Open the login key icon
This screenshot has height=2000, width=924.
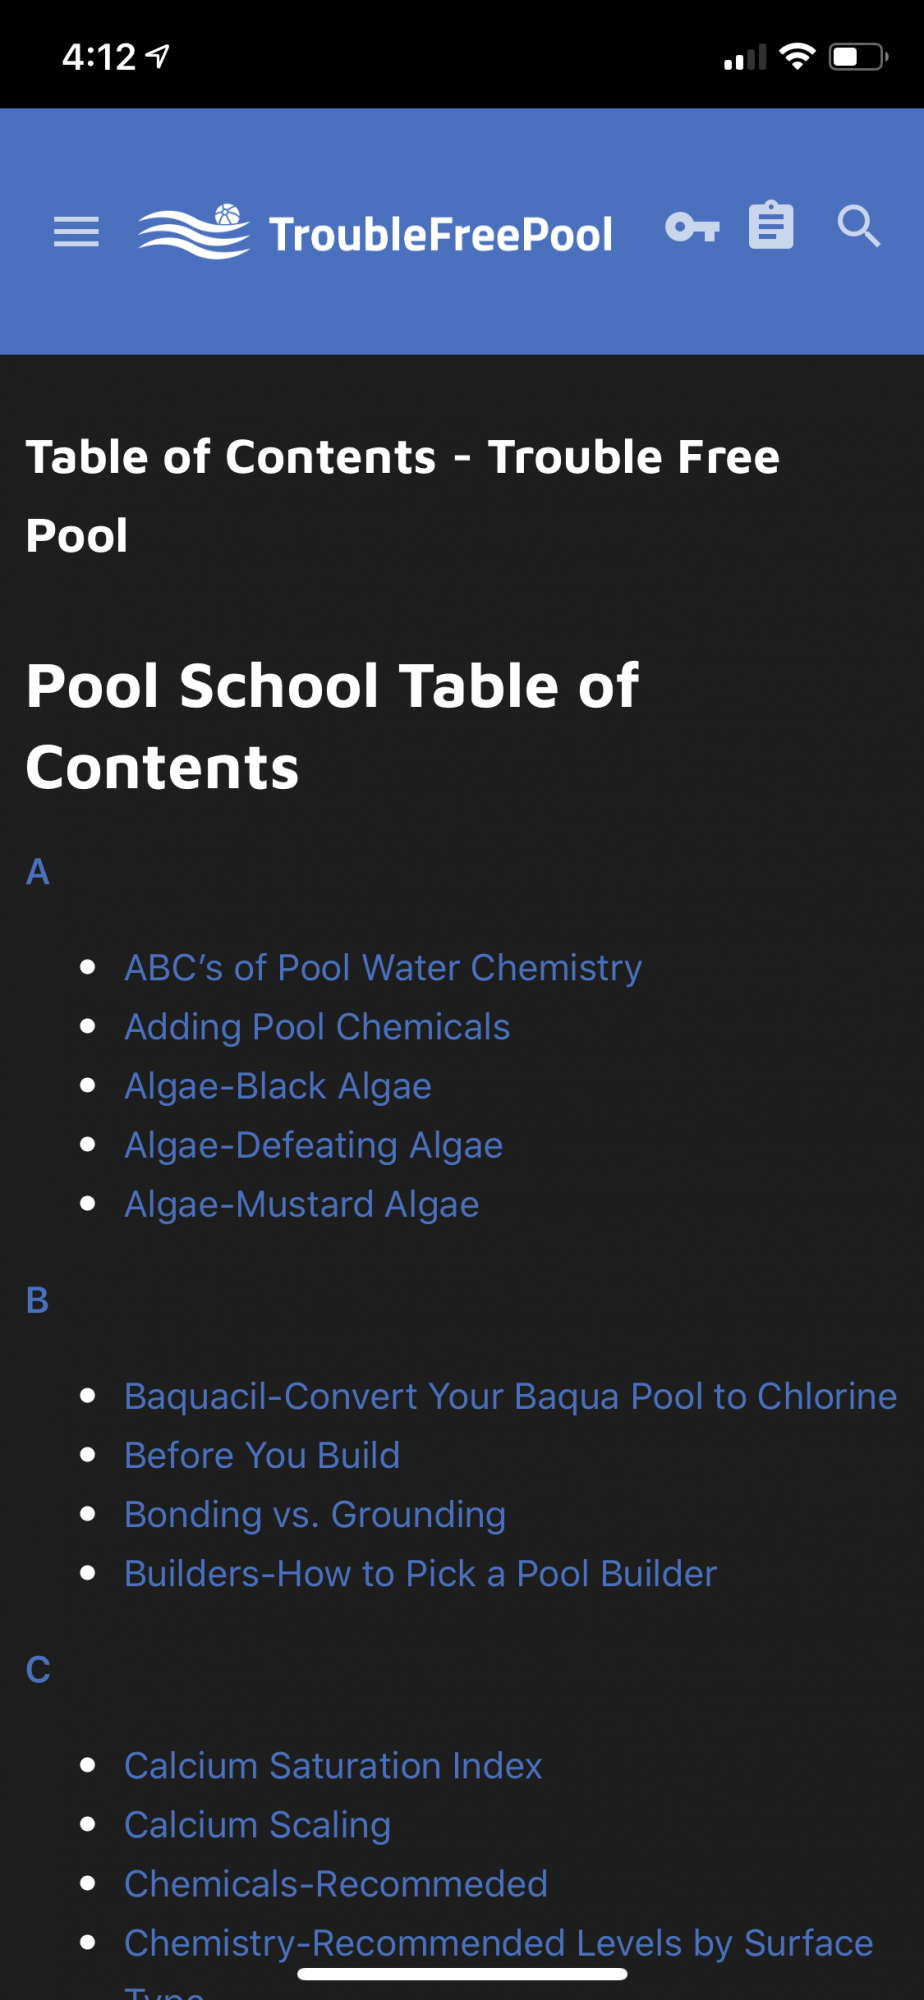(692, 227)
